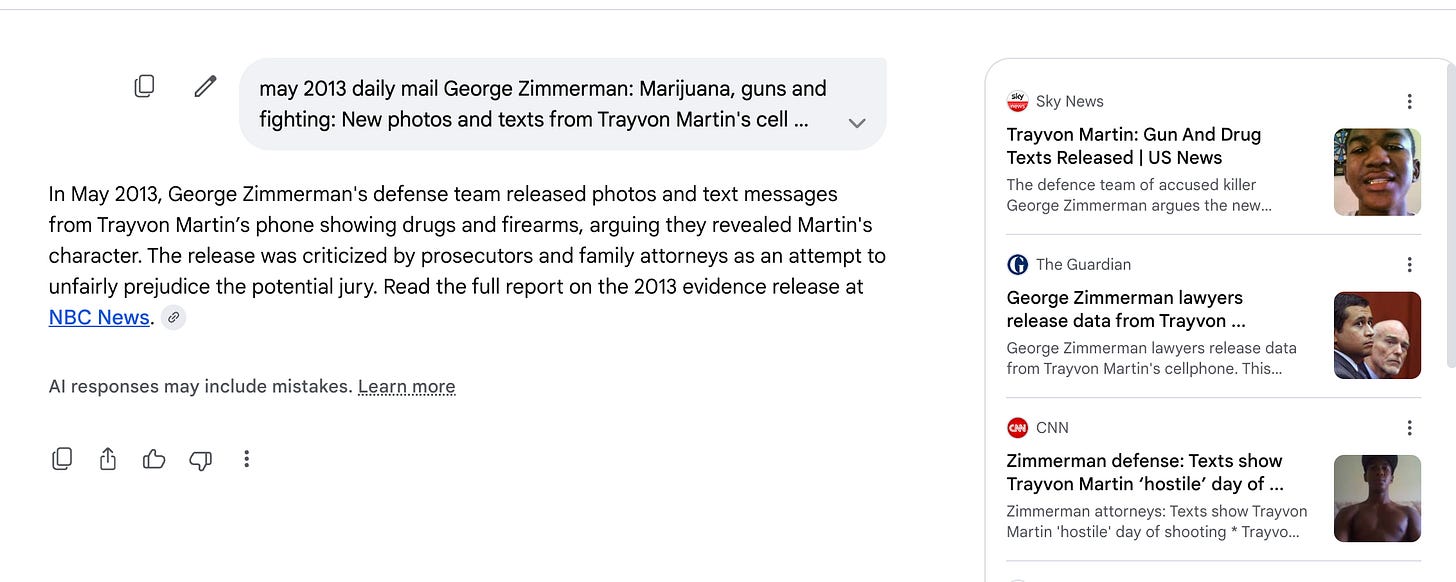Open the NBC News link
Image resolution: width=1456 pixels, height=582 pixels.
coord(99,318)
